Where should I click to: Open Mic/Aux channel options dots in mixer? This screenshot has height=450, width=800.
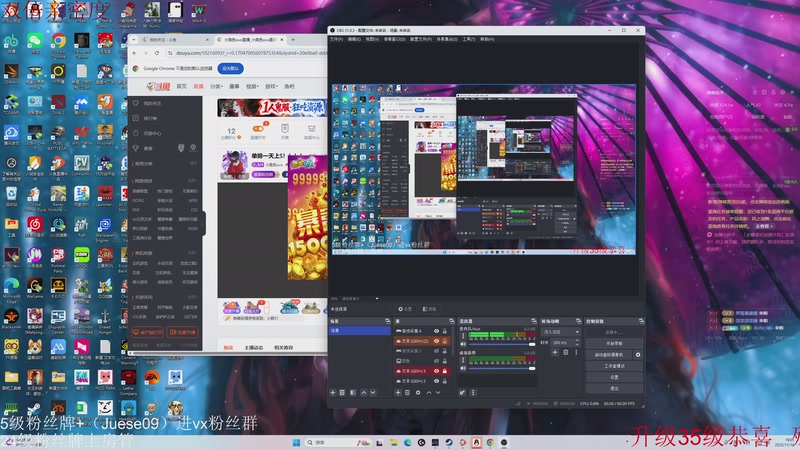[463, 337]
